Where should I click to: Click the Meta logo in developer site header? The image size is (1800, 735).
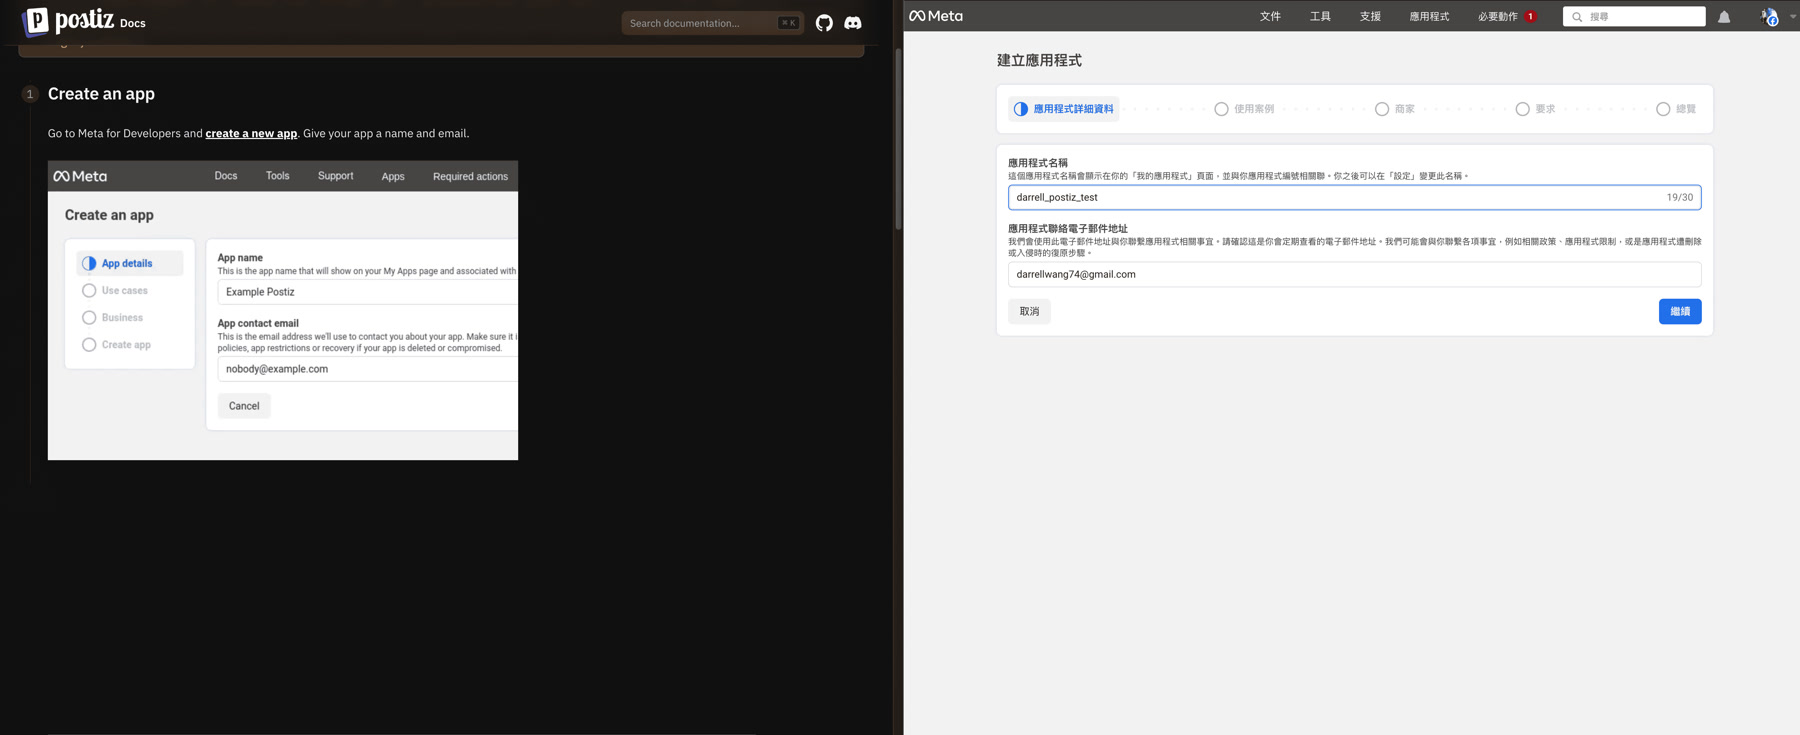tap(936, 16)
